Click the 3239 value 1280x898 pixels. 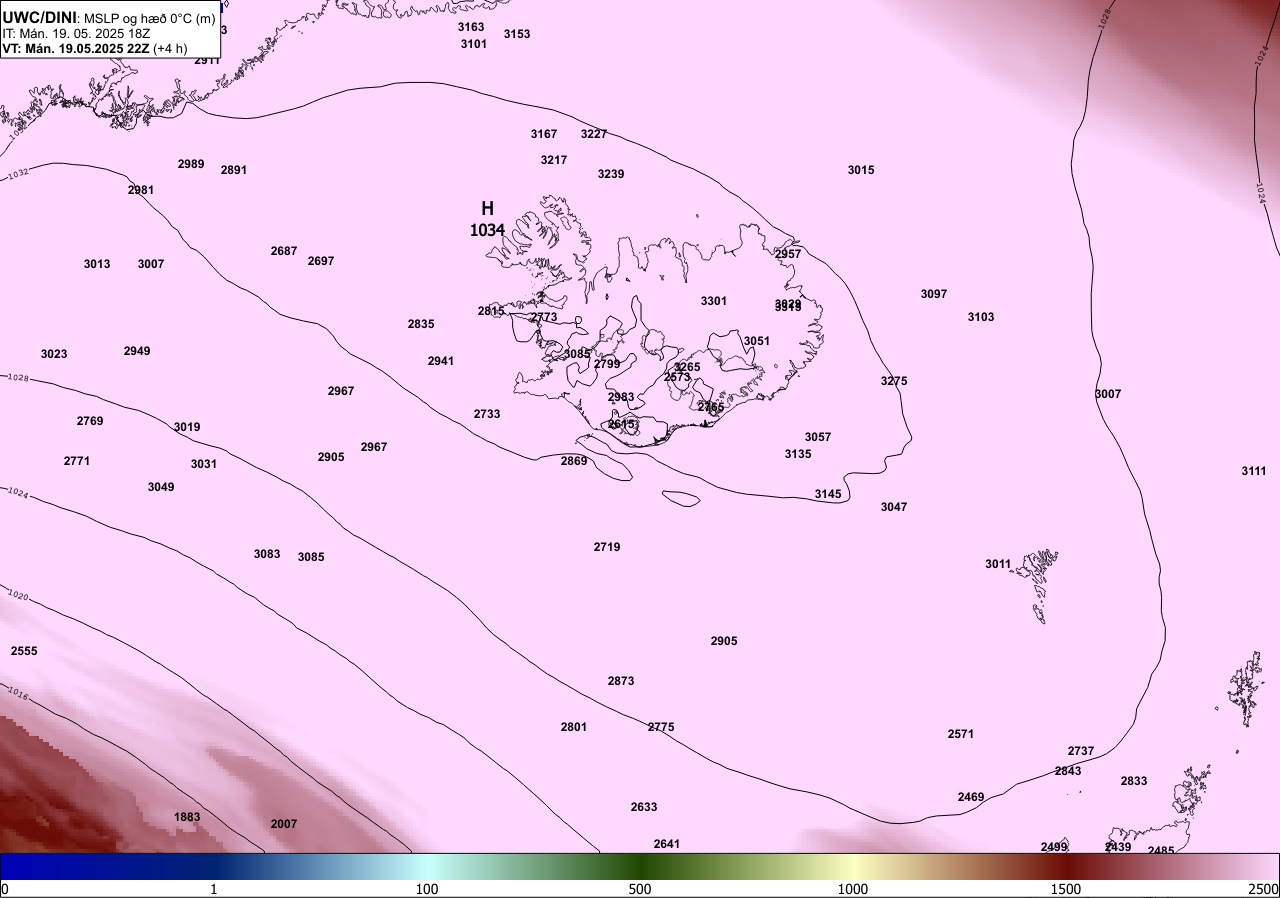tap(611, 174)
